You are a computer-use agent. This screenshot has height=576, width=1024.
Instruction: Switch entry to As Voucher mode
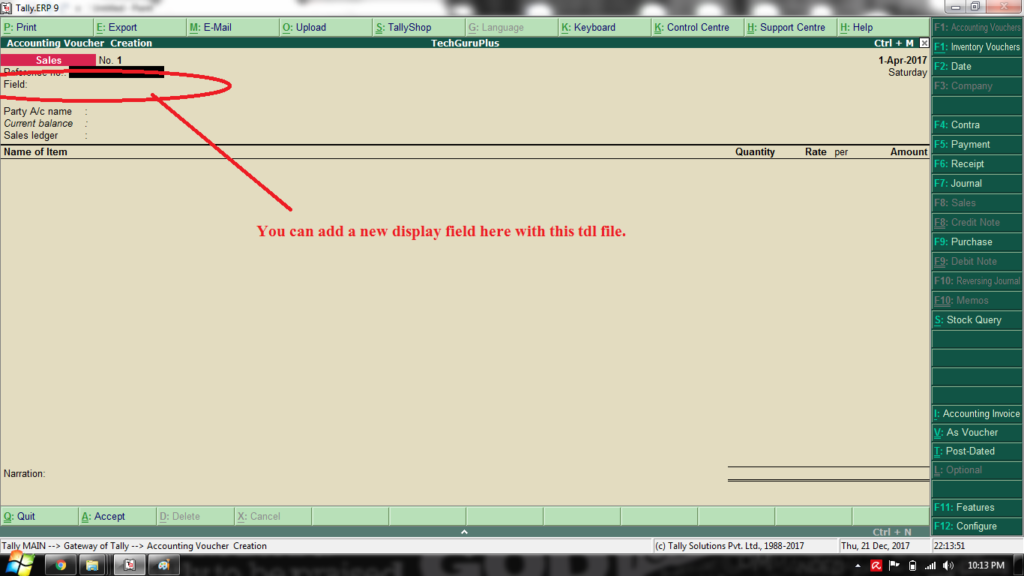click(976, 432)
